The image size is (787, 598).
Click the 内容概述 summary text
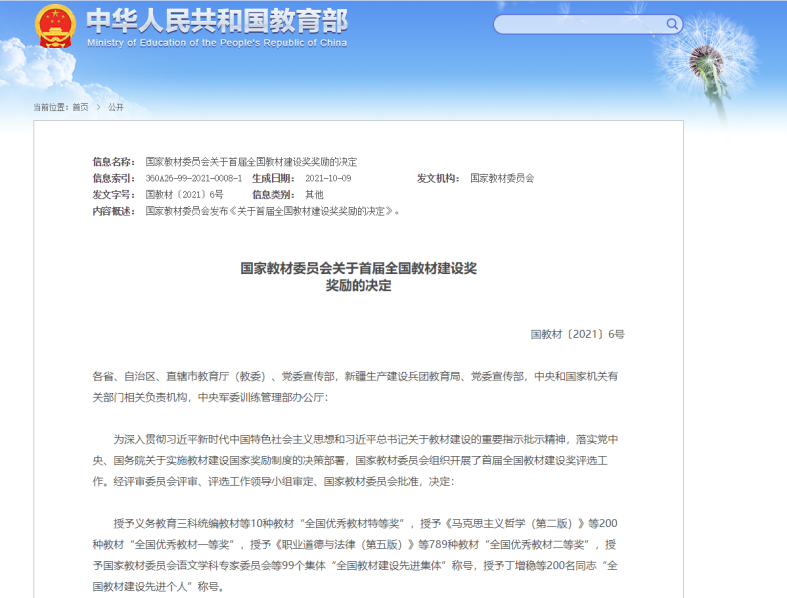(x=273, y=211)
